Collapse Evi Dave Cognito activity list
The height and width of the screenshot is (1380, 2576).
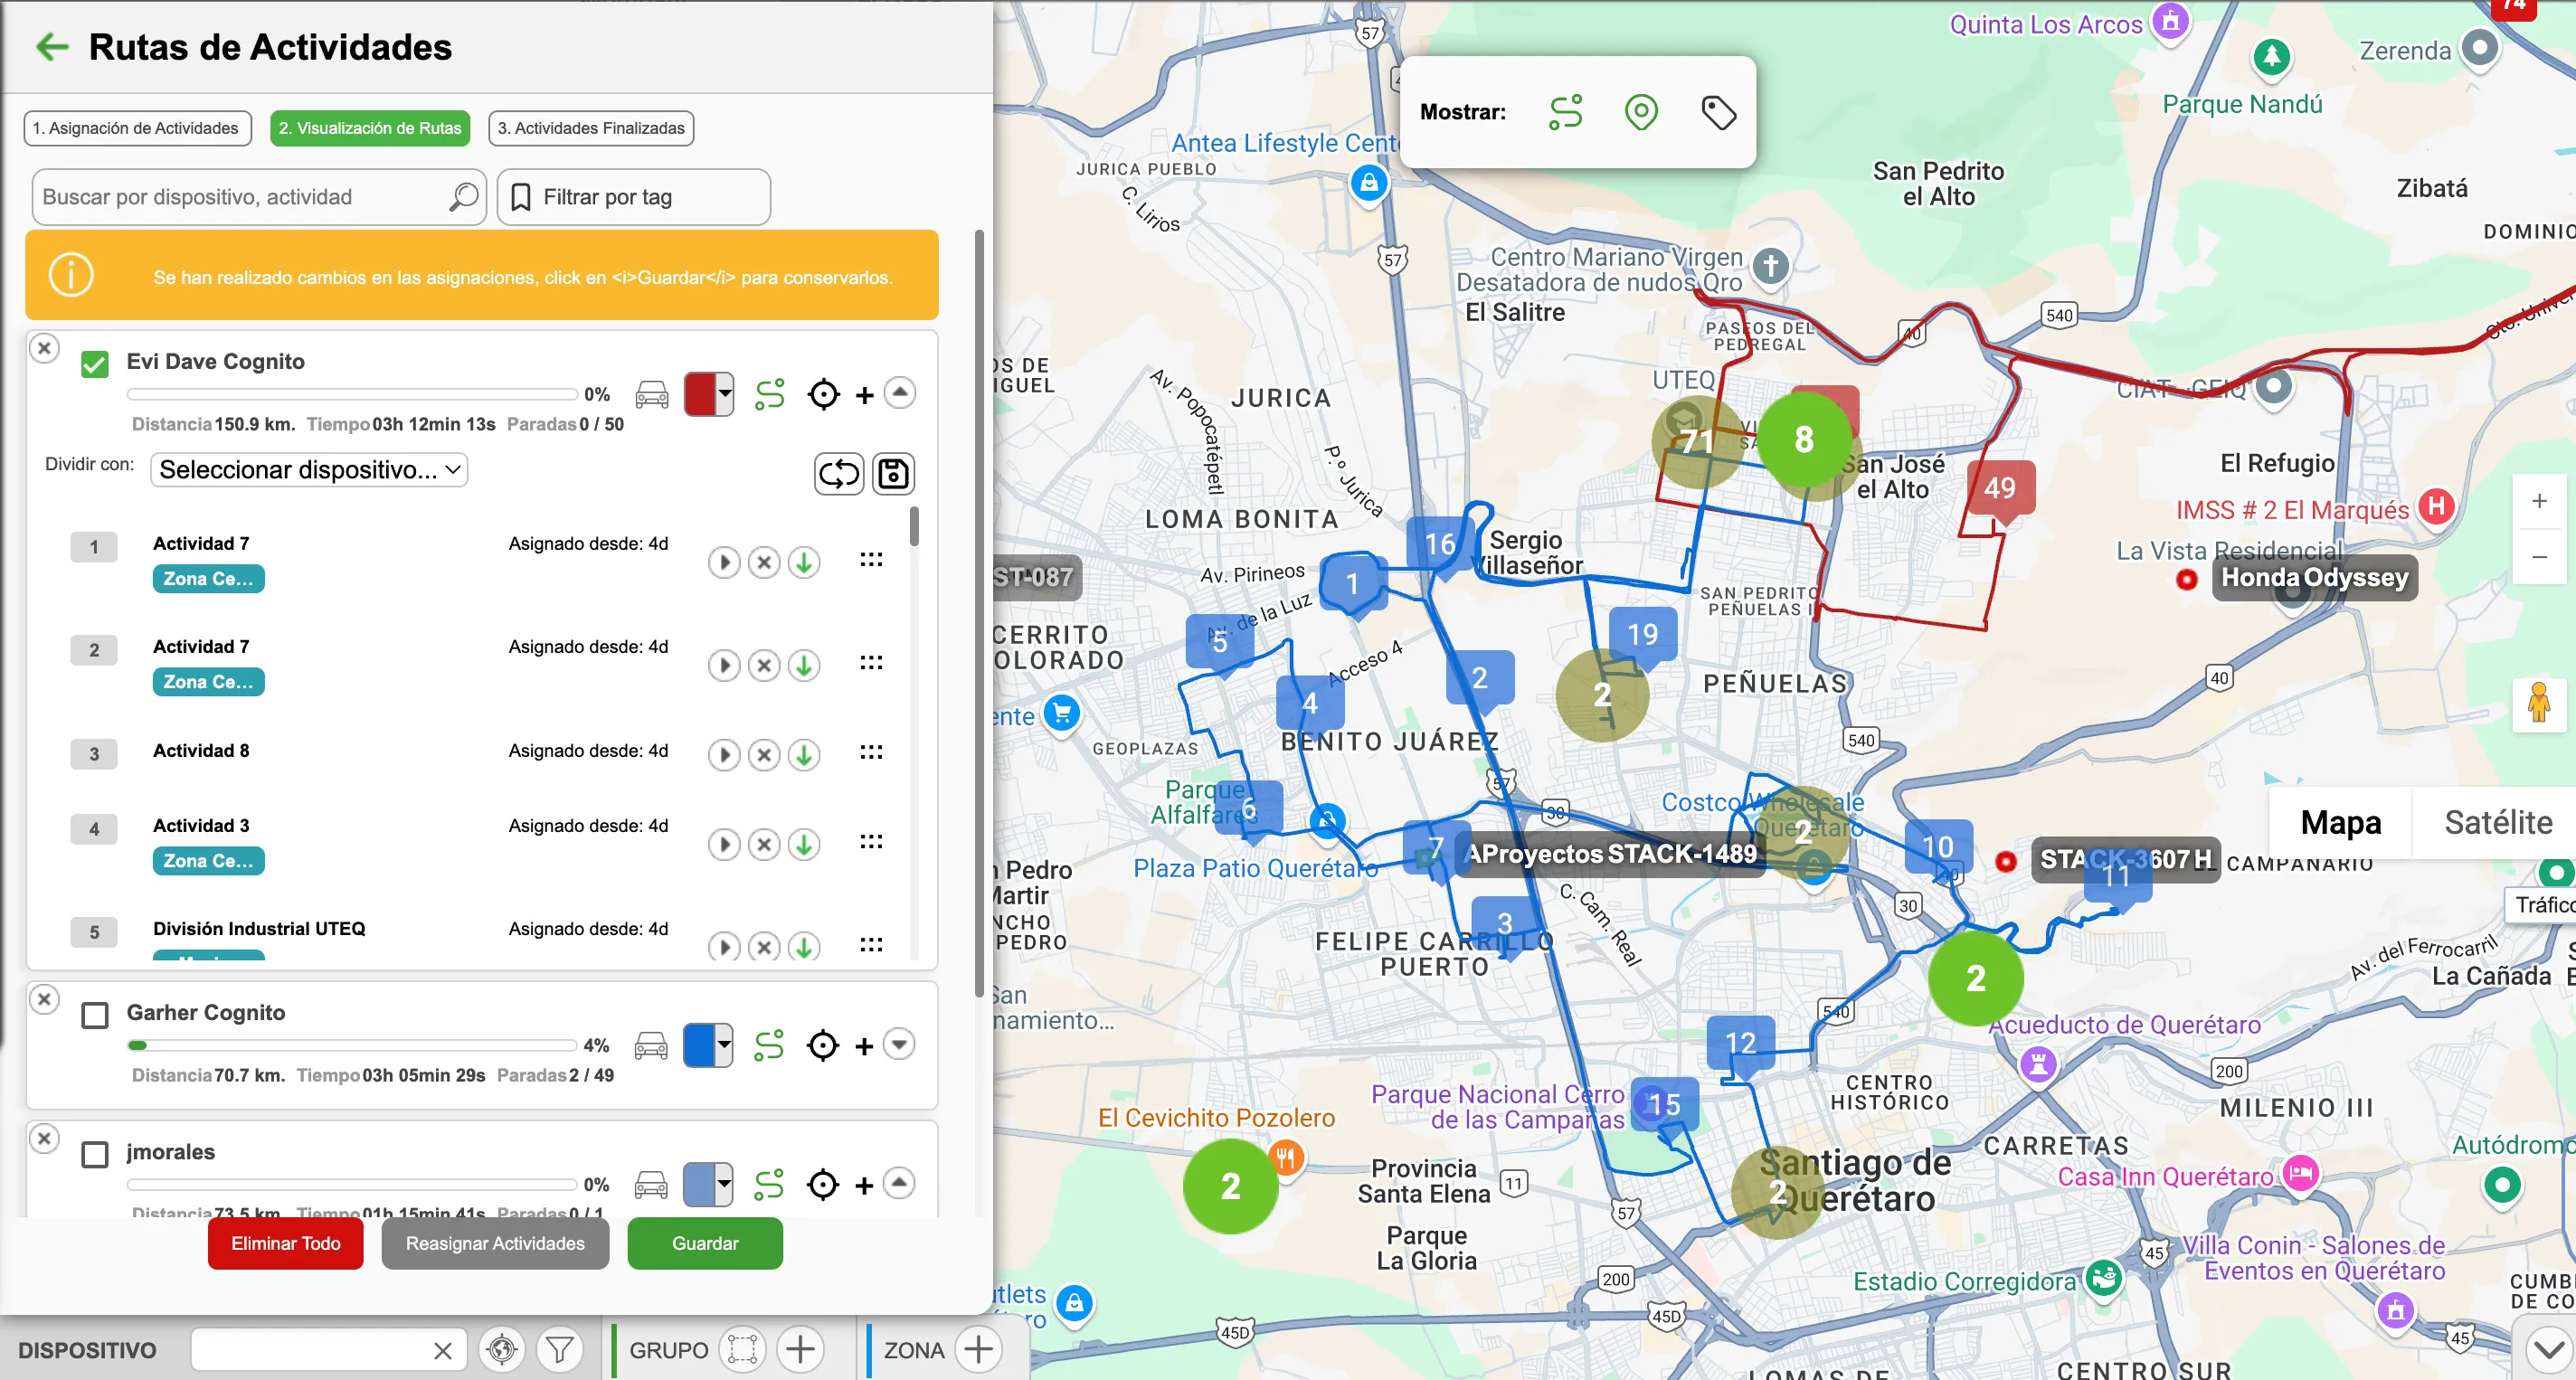(900, 393)
